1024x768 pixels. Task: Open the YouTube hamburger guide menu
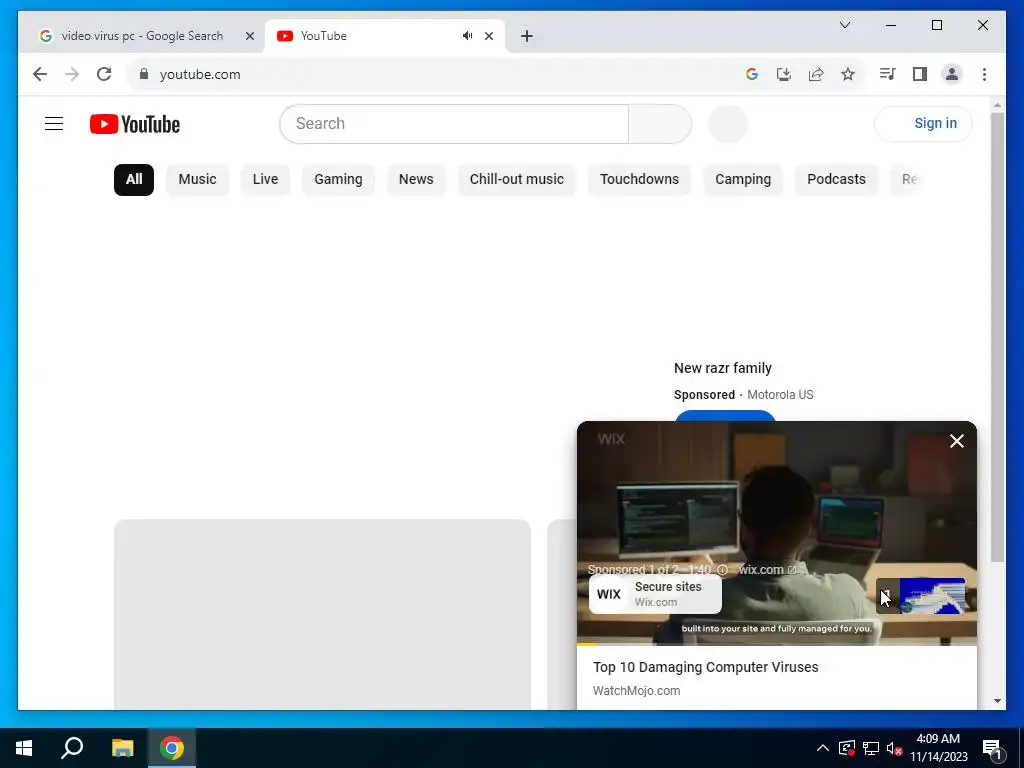54,123
